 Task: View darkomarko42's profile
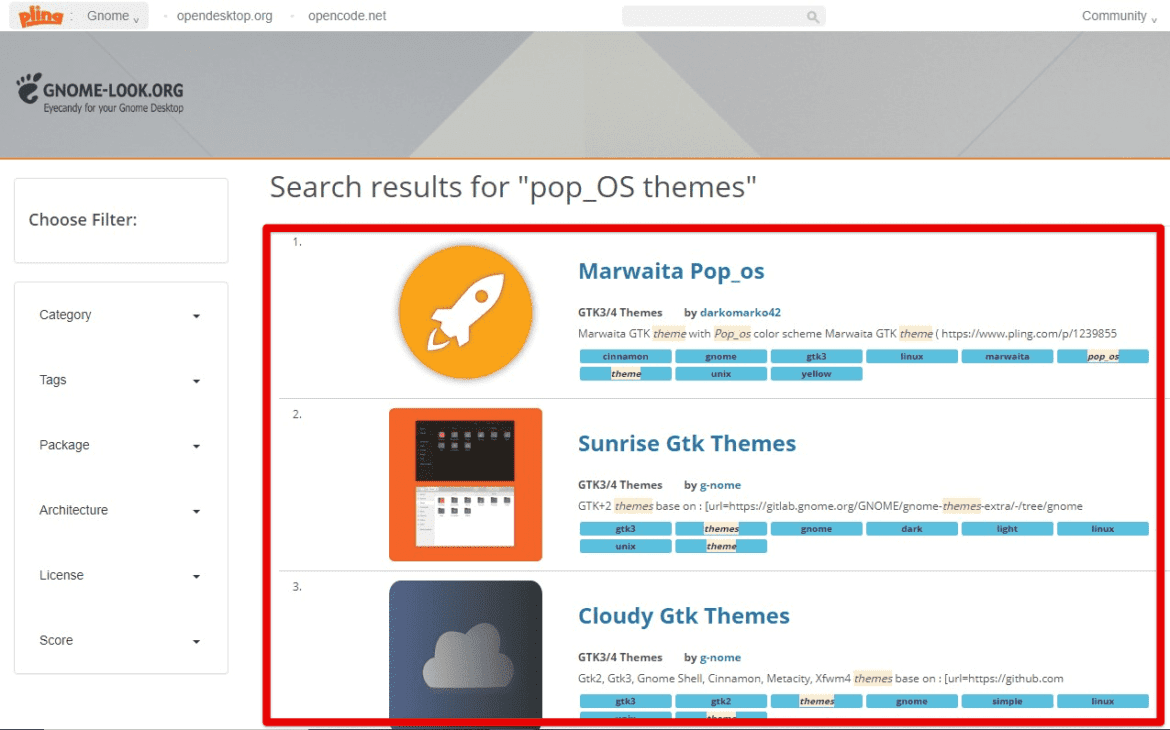[x=740, y=312]
